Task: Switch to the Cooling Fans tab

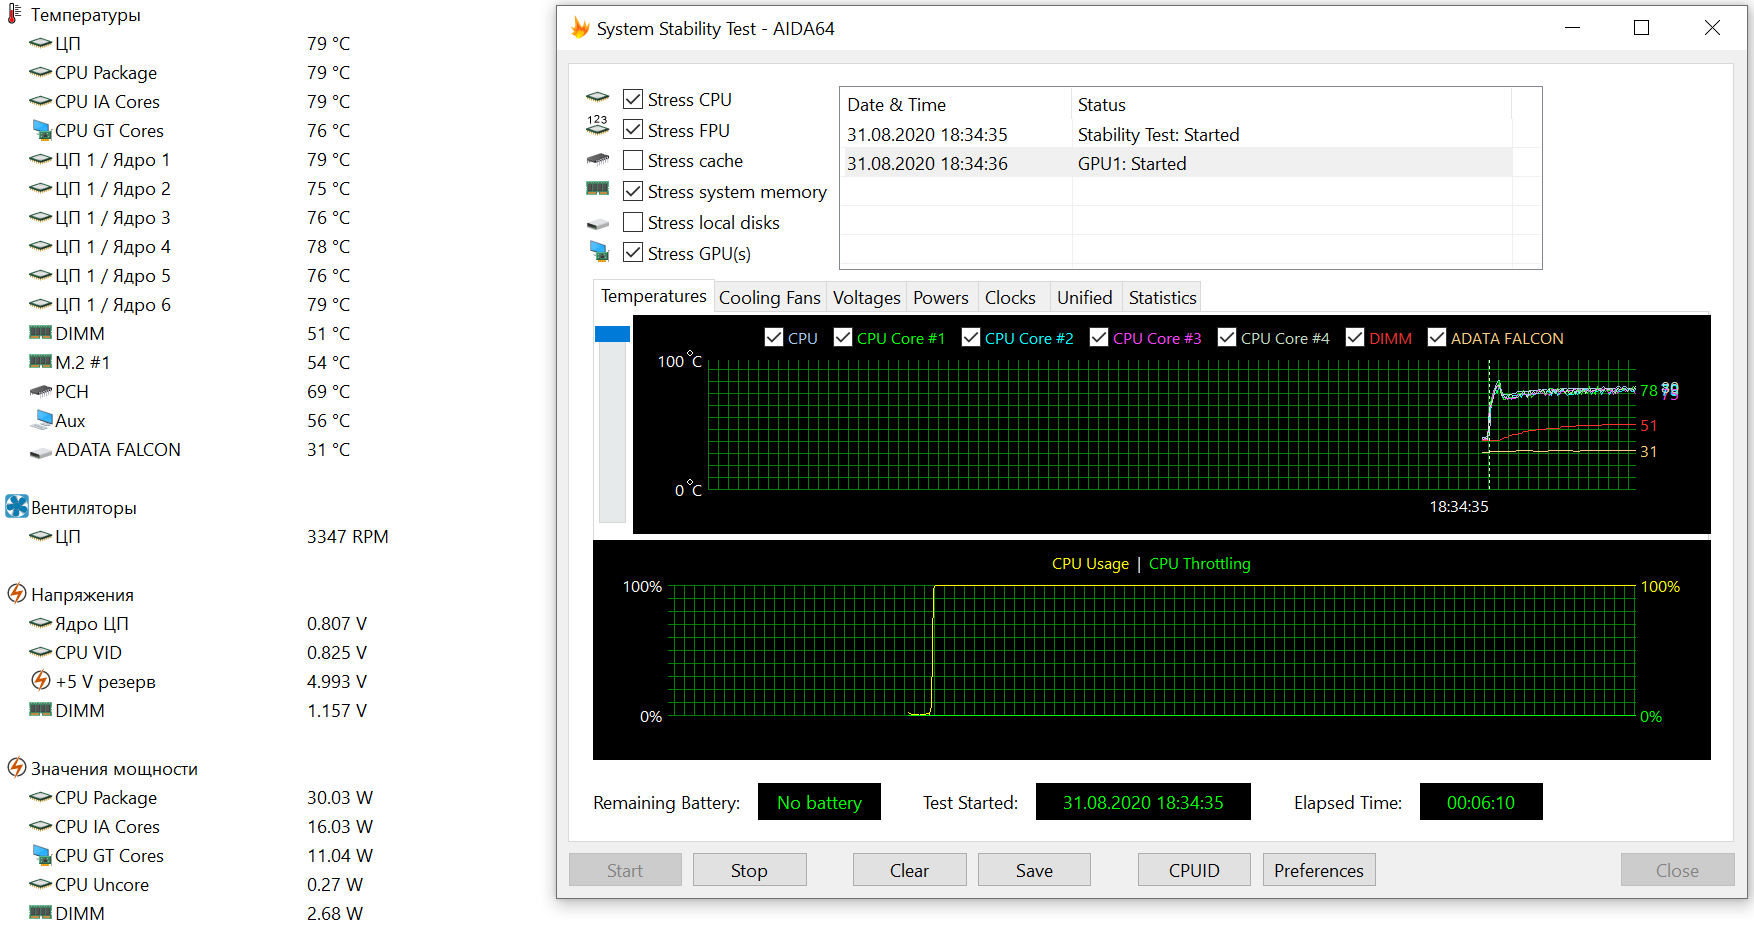Action: click(769, 298)
